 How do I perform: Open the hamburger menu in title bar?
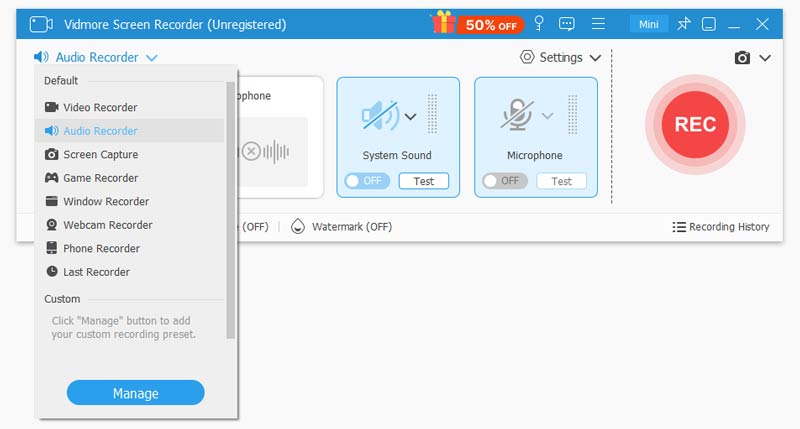click(x=598, y=24)
